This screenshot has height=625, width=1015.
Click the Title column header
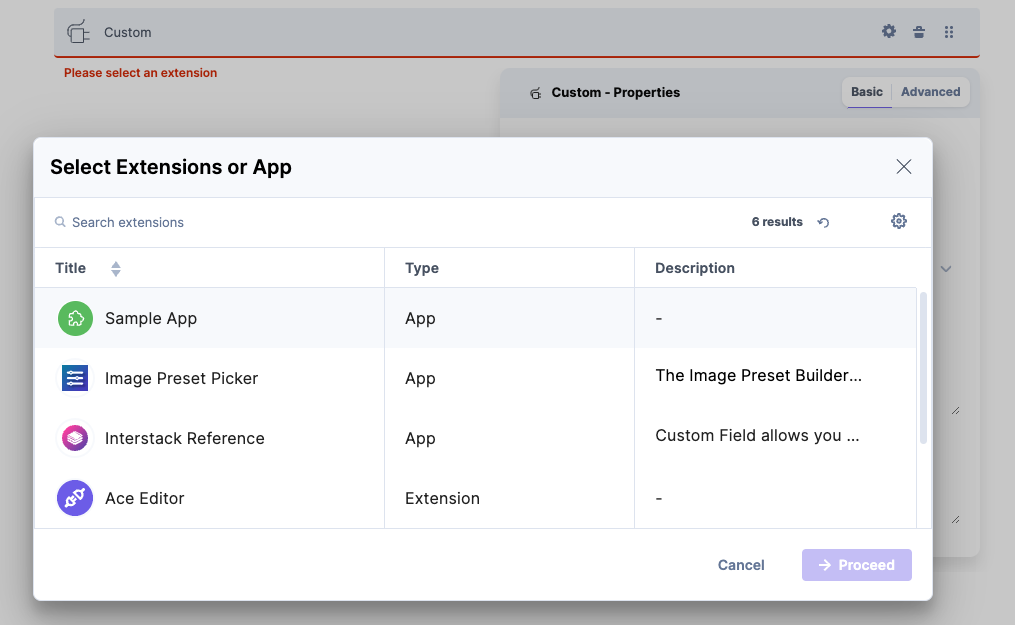tap(70, 268)
